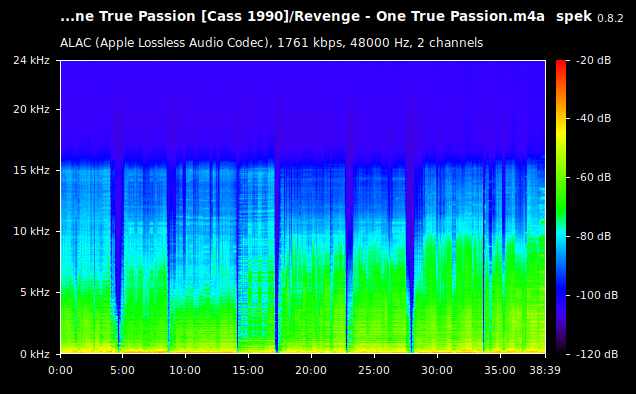Click the -20 dB scale label
This screenshot has width=636, height=394.
coord(593,60)
